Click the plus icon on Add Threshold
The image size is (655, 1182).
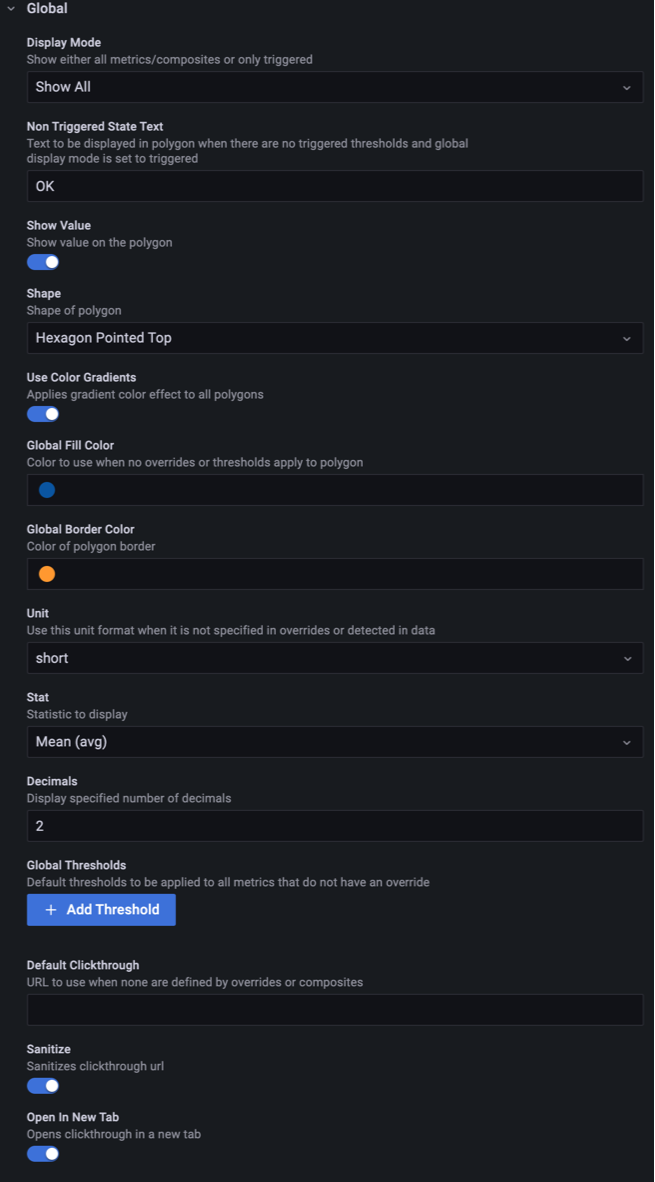pyautogui.click(x=51, y=910)
